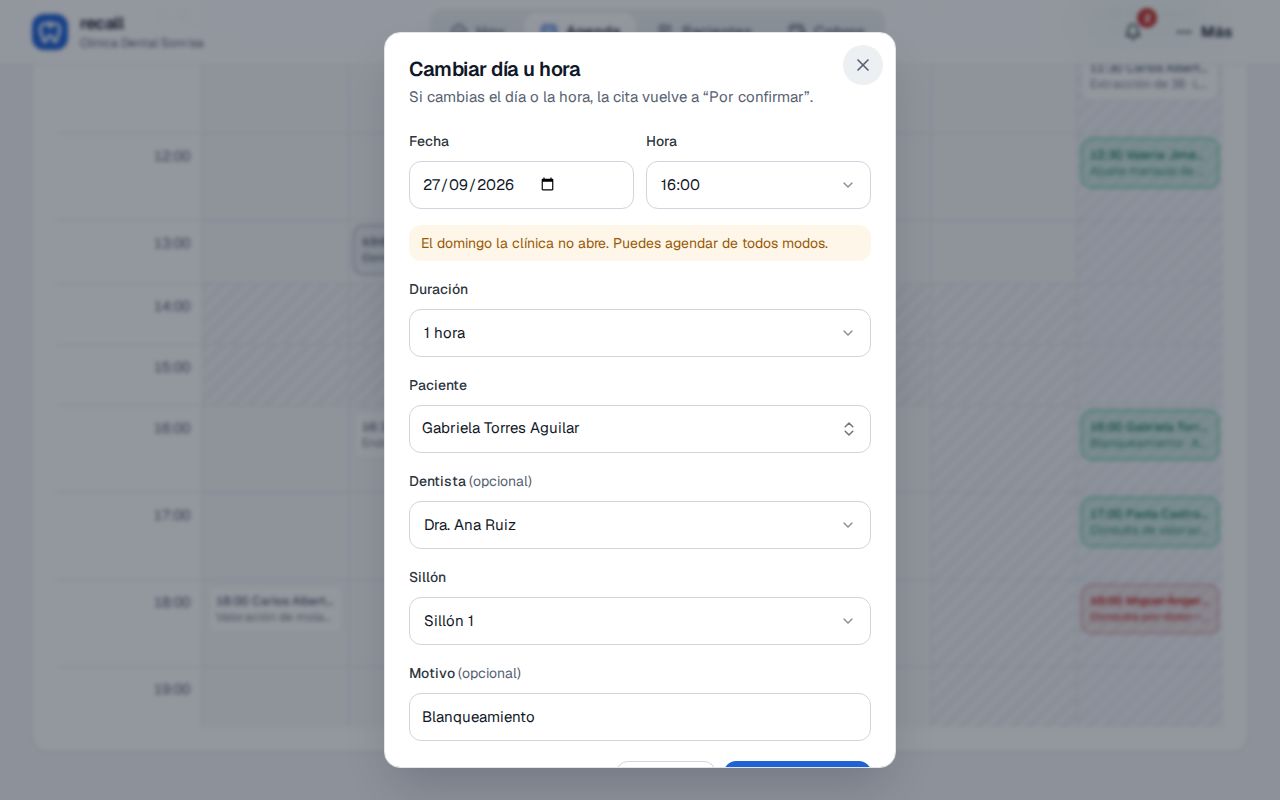Open the Más menu in header
Screen dimensions: 1280x800
point(1204,32)
